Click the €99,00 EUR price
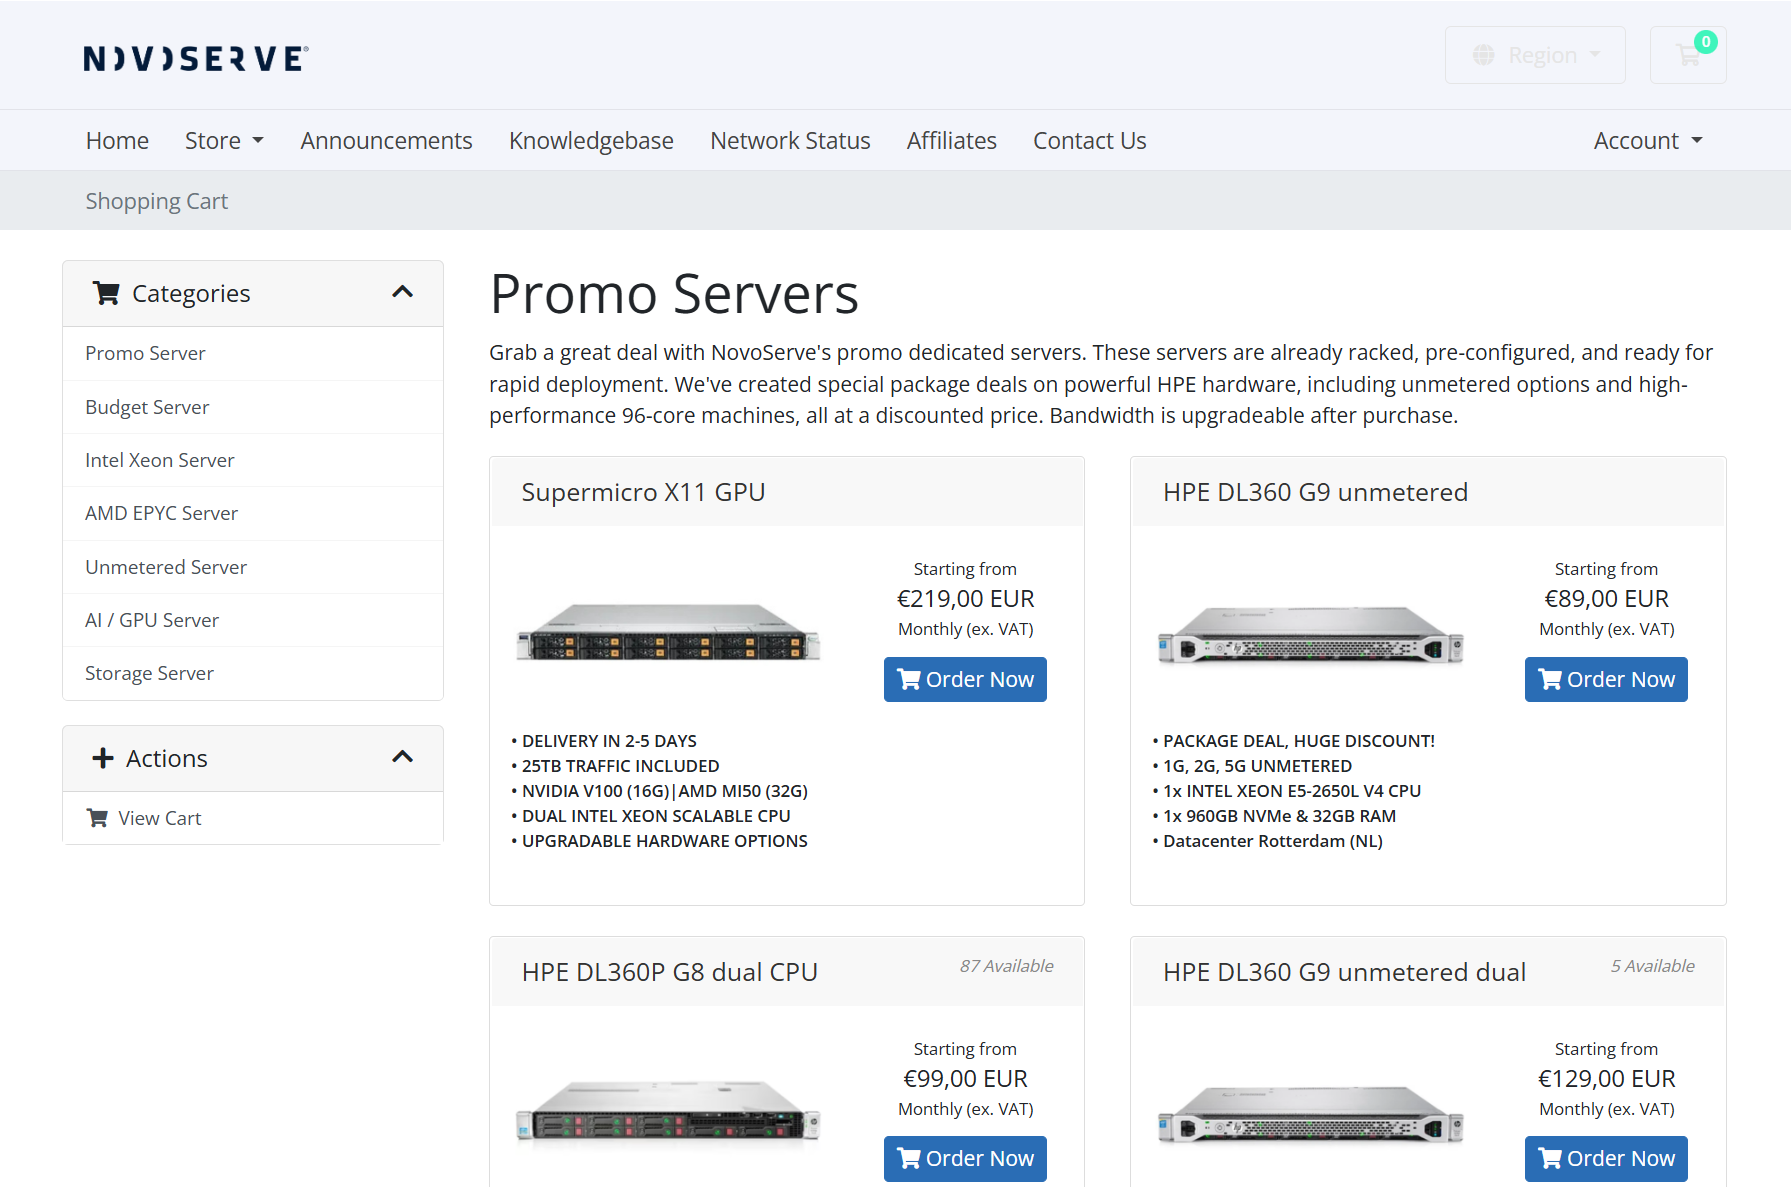Screen dimensions: 1791x1187 click(x=965, y=1079)
